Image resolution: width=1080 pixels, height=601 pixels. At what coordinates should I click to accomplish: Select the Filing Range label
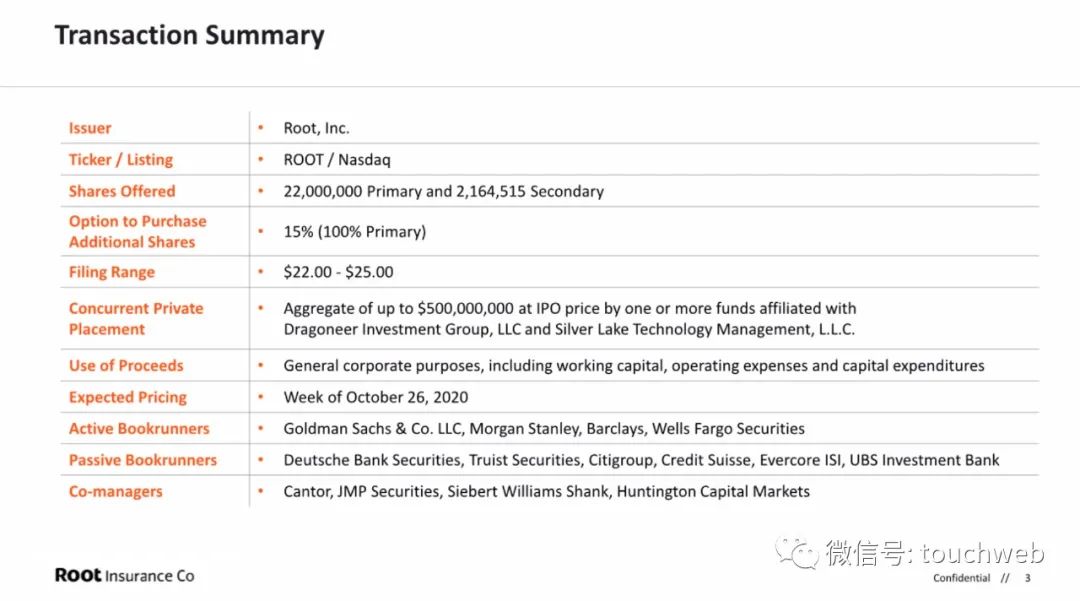111,272
